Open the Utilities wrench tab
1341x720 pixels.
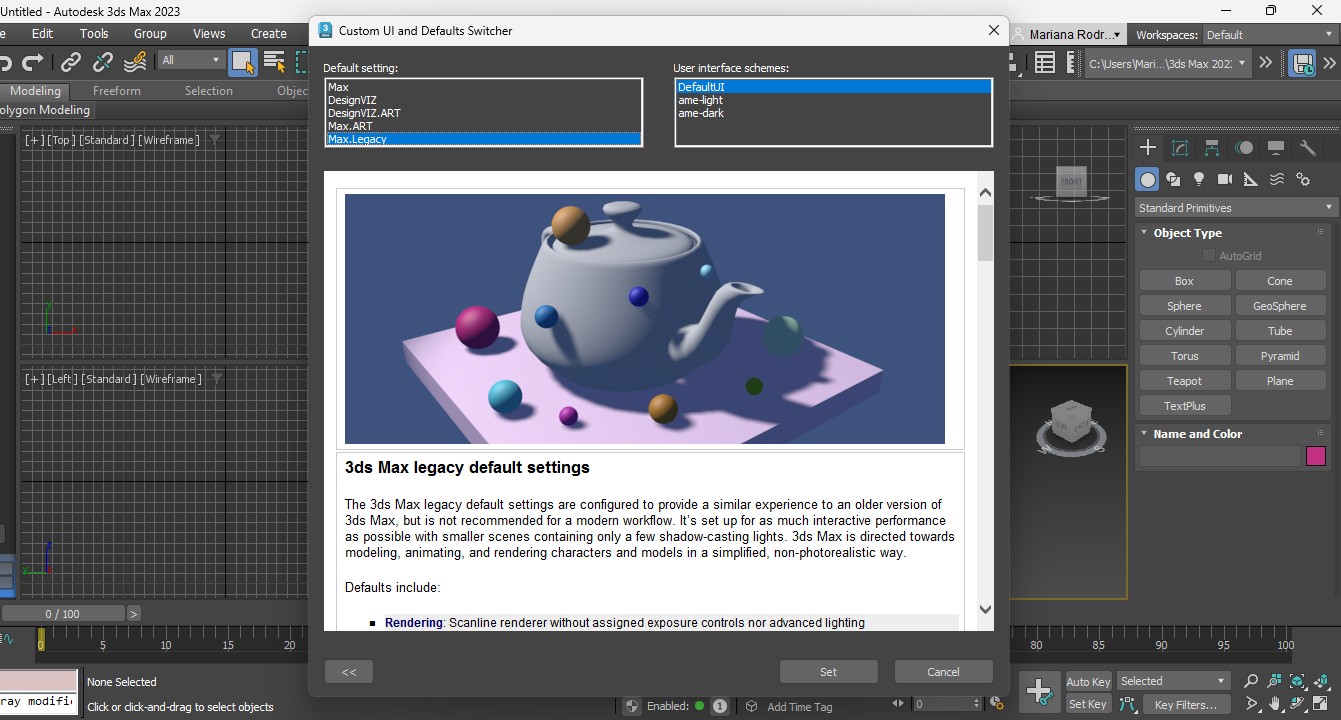[1307, 148]
